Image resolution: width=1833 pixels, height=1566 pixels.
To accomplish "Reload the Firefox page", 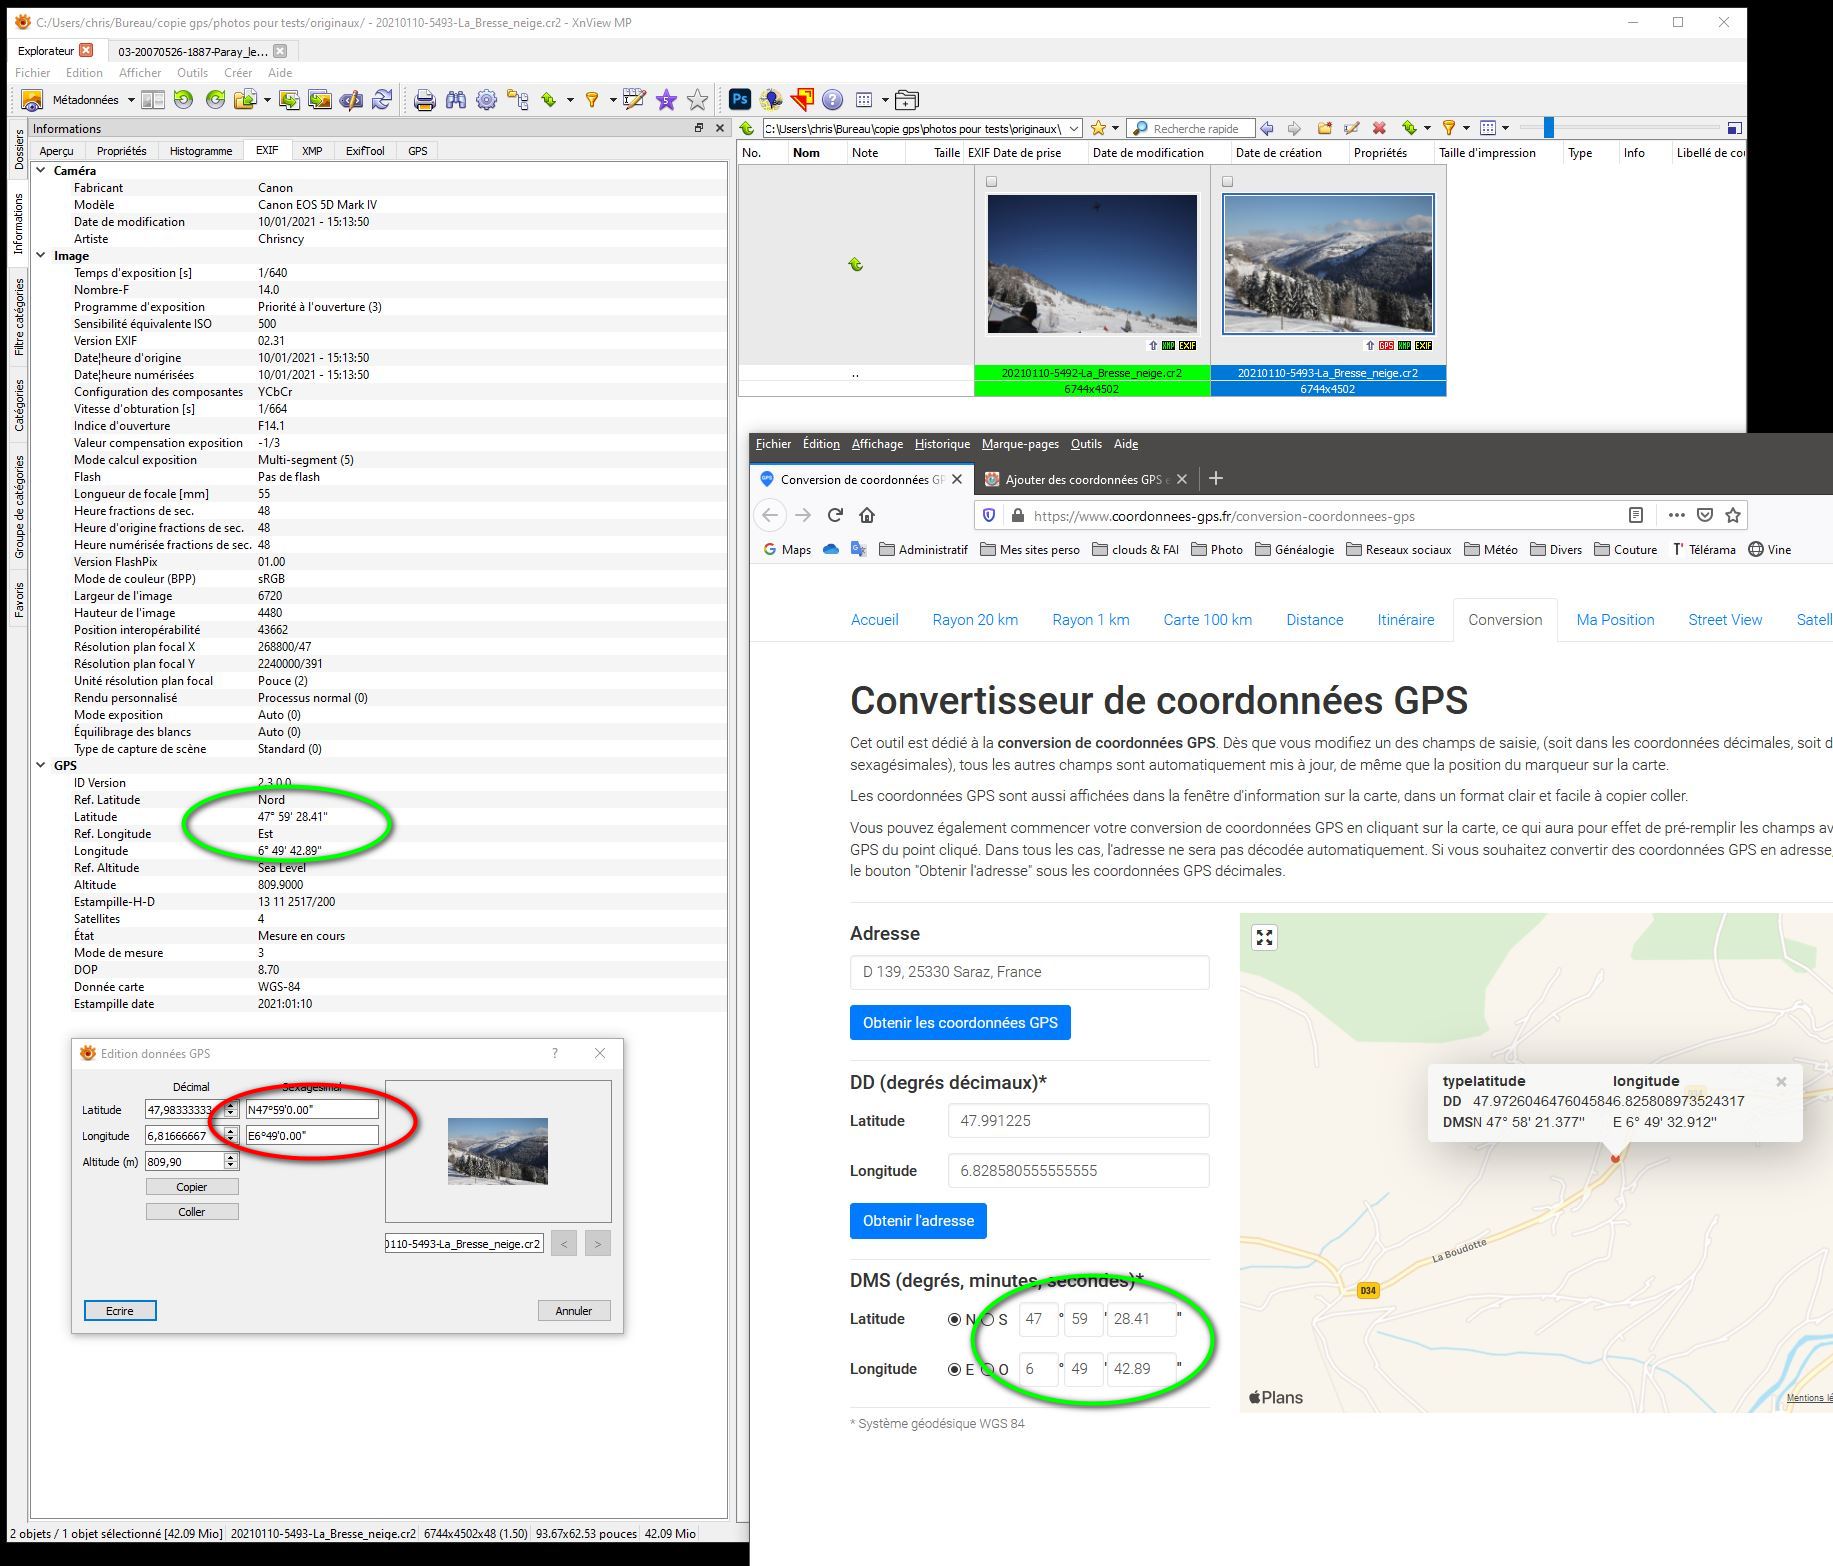I will click(835, 516).
